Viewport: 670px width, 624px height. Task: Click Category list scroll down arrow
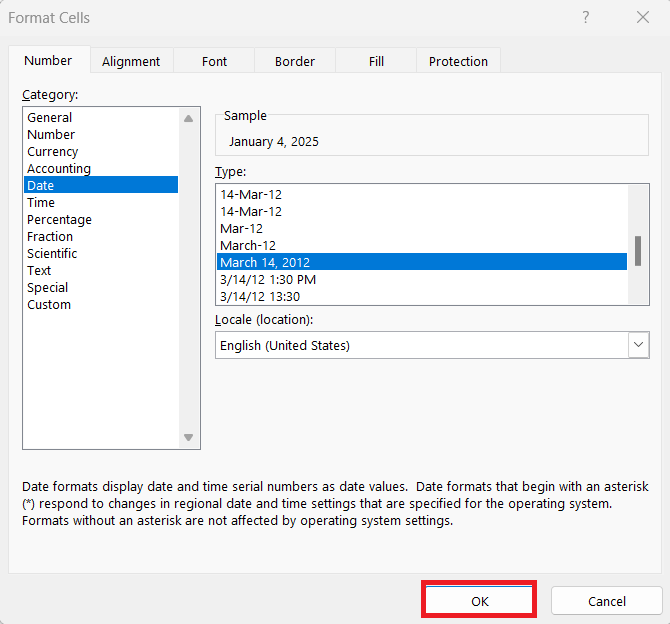[x=188, y=437]
